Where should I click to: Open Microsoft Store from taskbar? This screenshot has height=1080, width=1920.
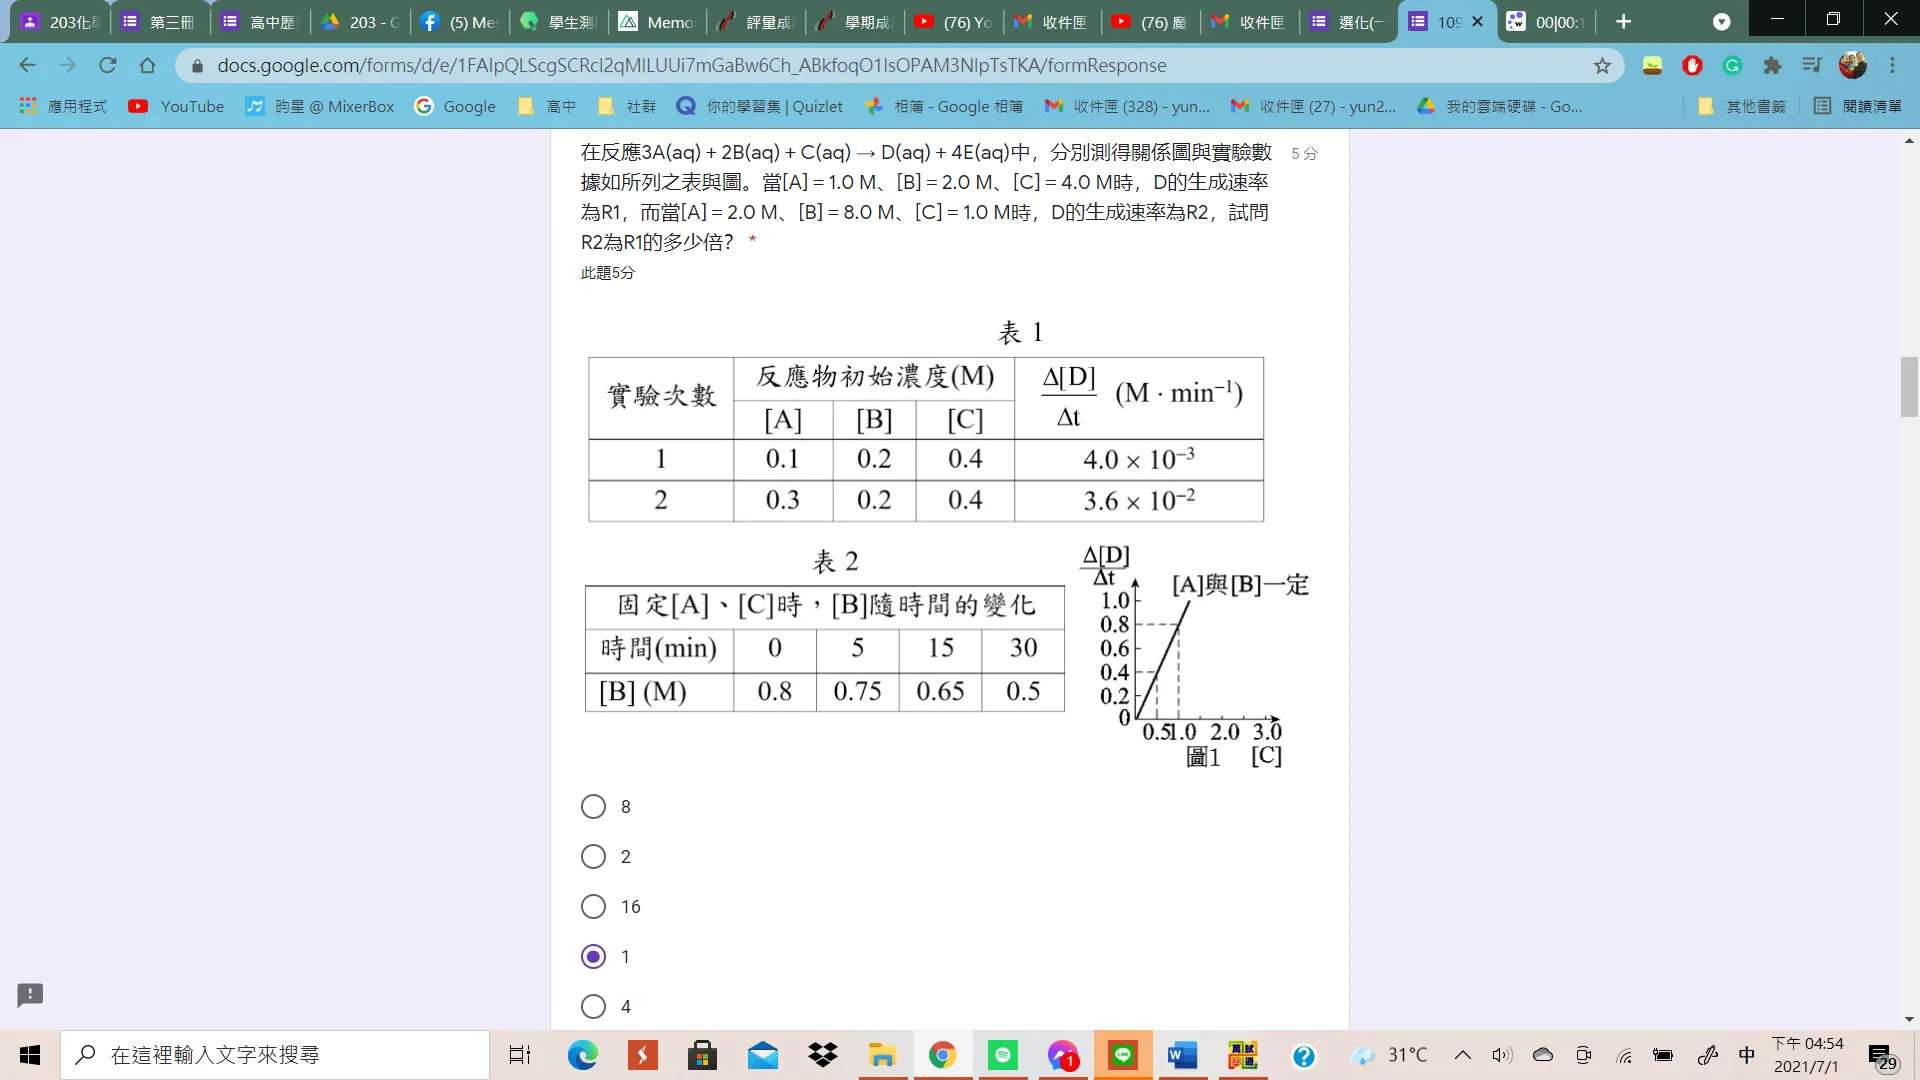pyautogui.click(x=702, y=1055)
